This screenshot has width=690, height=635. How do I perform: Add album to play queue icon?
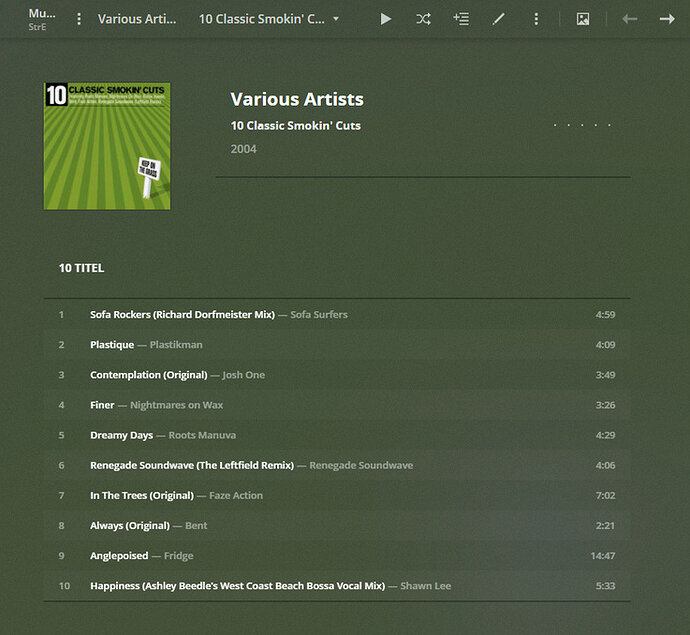(461, 19)
